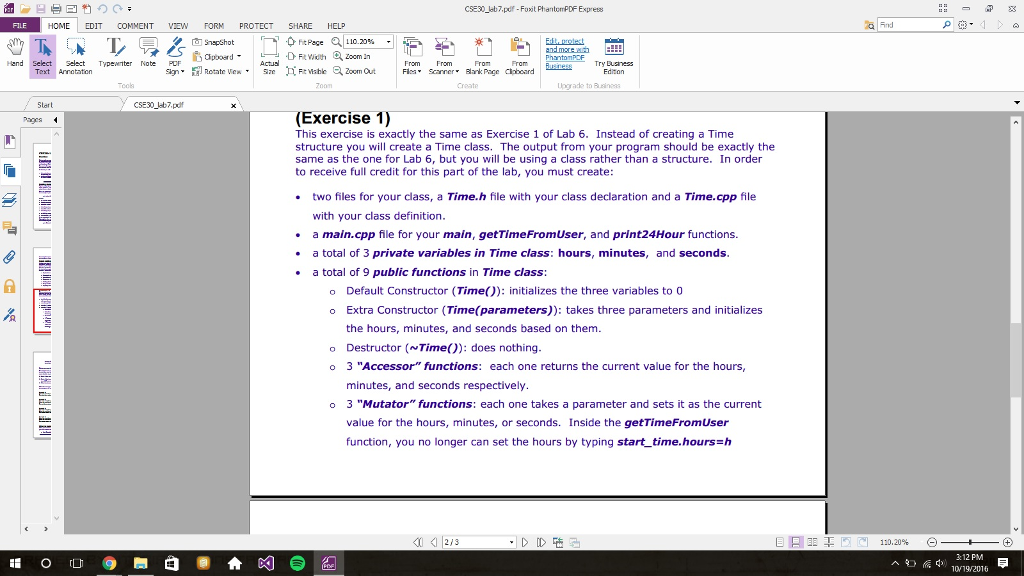The height and width of the screenshot is (576, 1024).
Task: Enable continuous page view mode
Action: [x=796, y=542]
